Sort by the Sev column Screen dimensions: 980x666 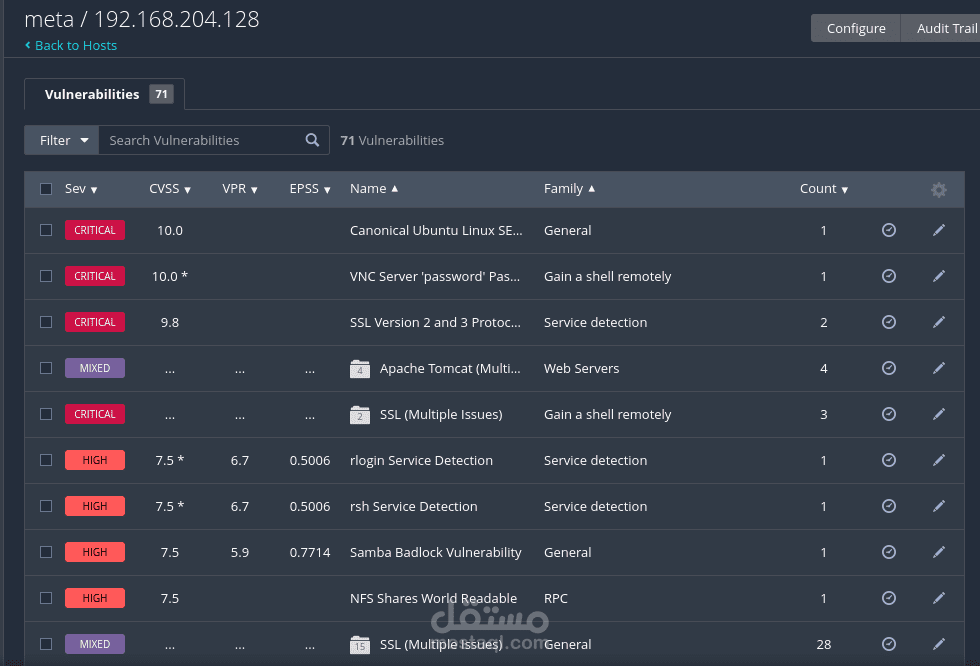point(81,189)
